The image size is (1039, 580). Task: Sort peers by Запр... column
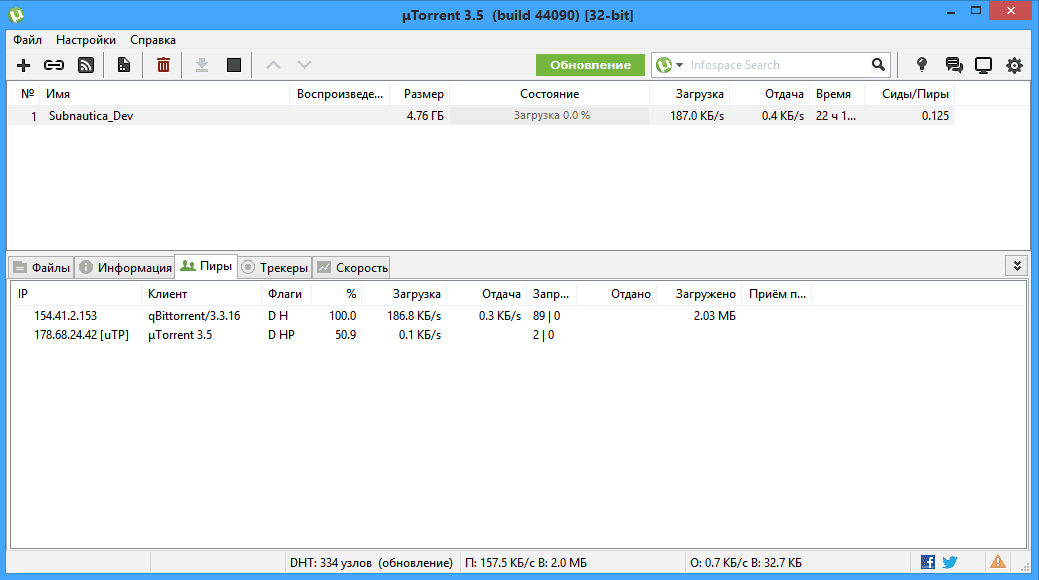tap(551, 294)
